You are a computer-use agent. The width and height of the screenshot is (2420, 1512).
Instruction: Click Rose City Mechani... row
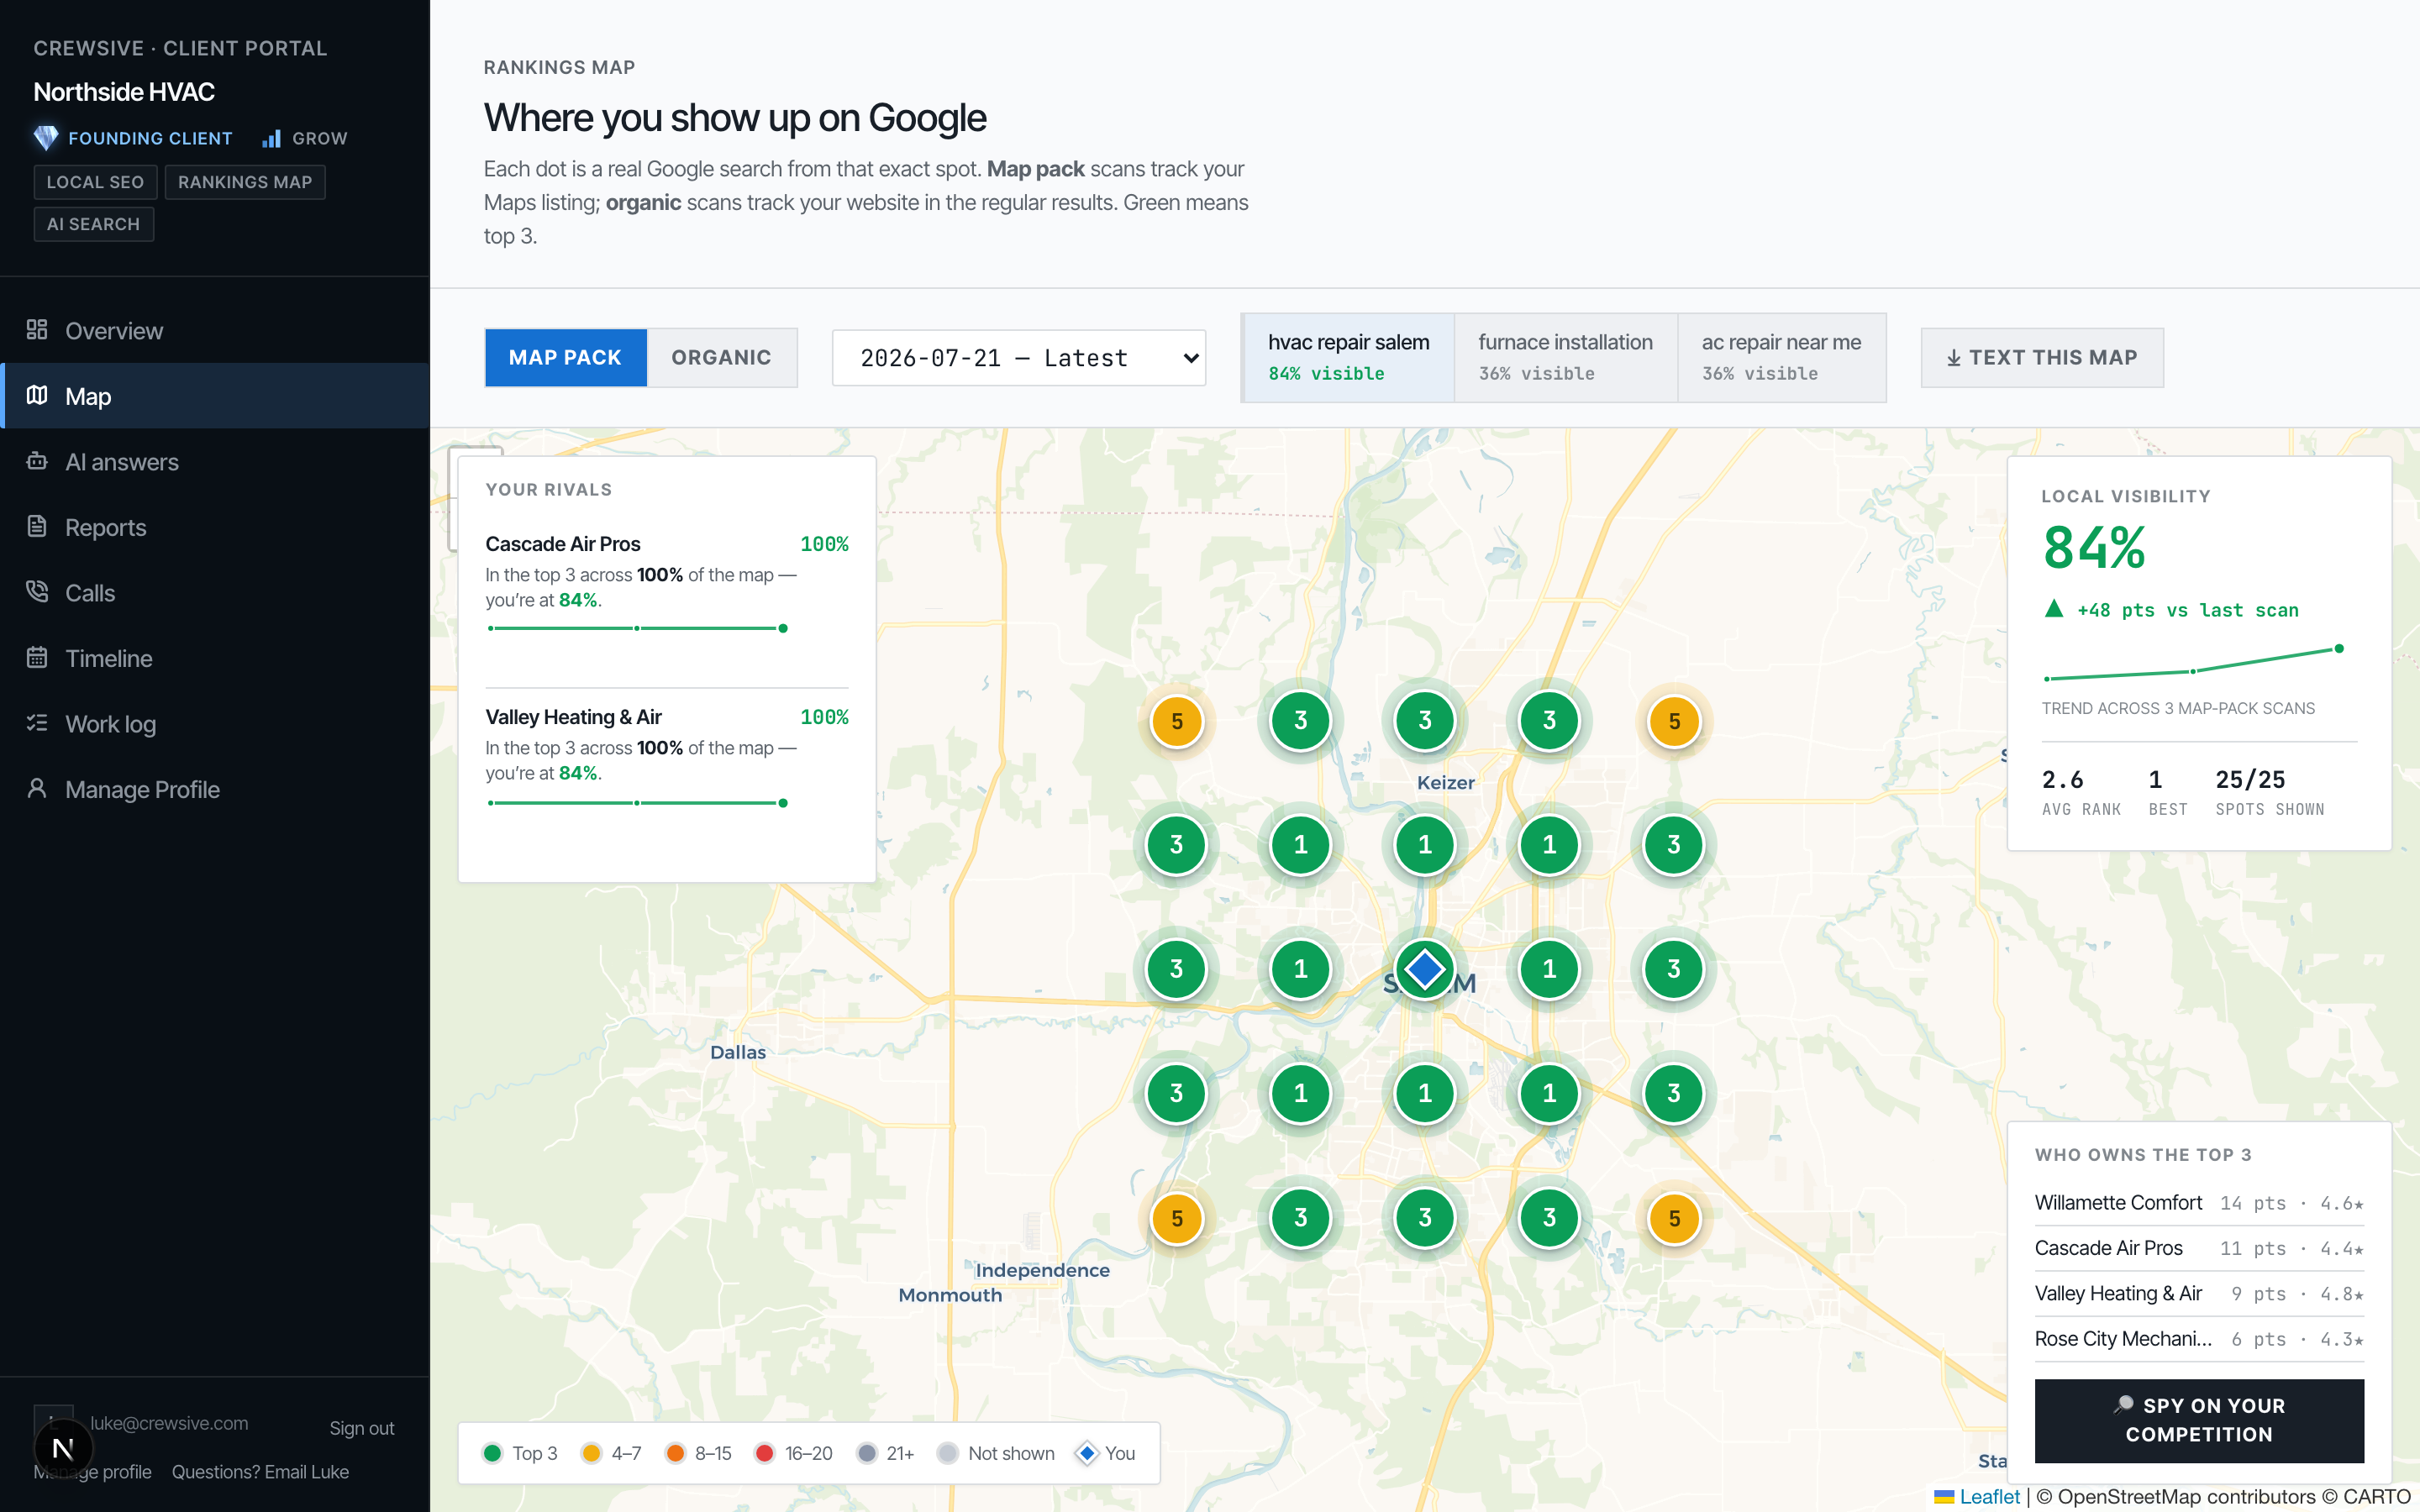tap(2199, 1339)
